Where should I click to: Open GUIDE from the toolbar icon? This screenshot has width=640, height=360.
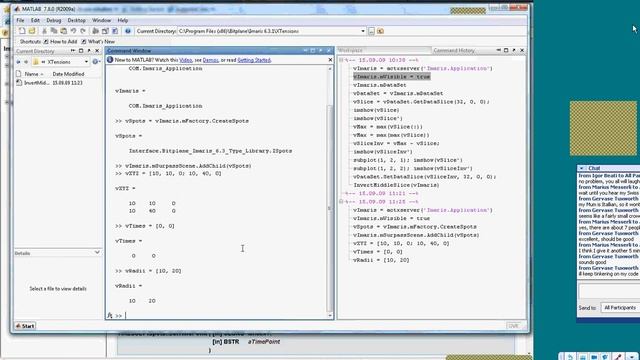pos(105,31)
